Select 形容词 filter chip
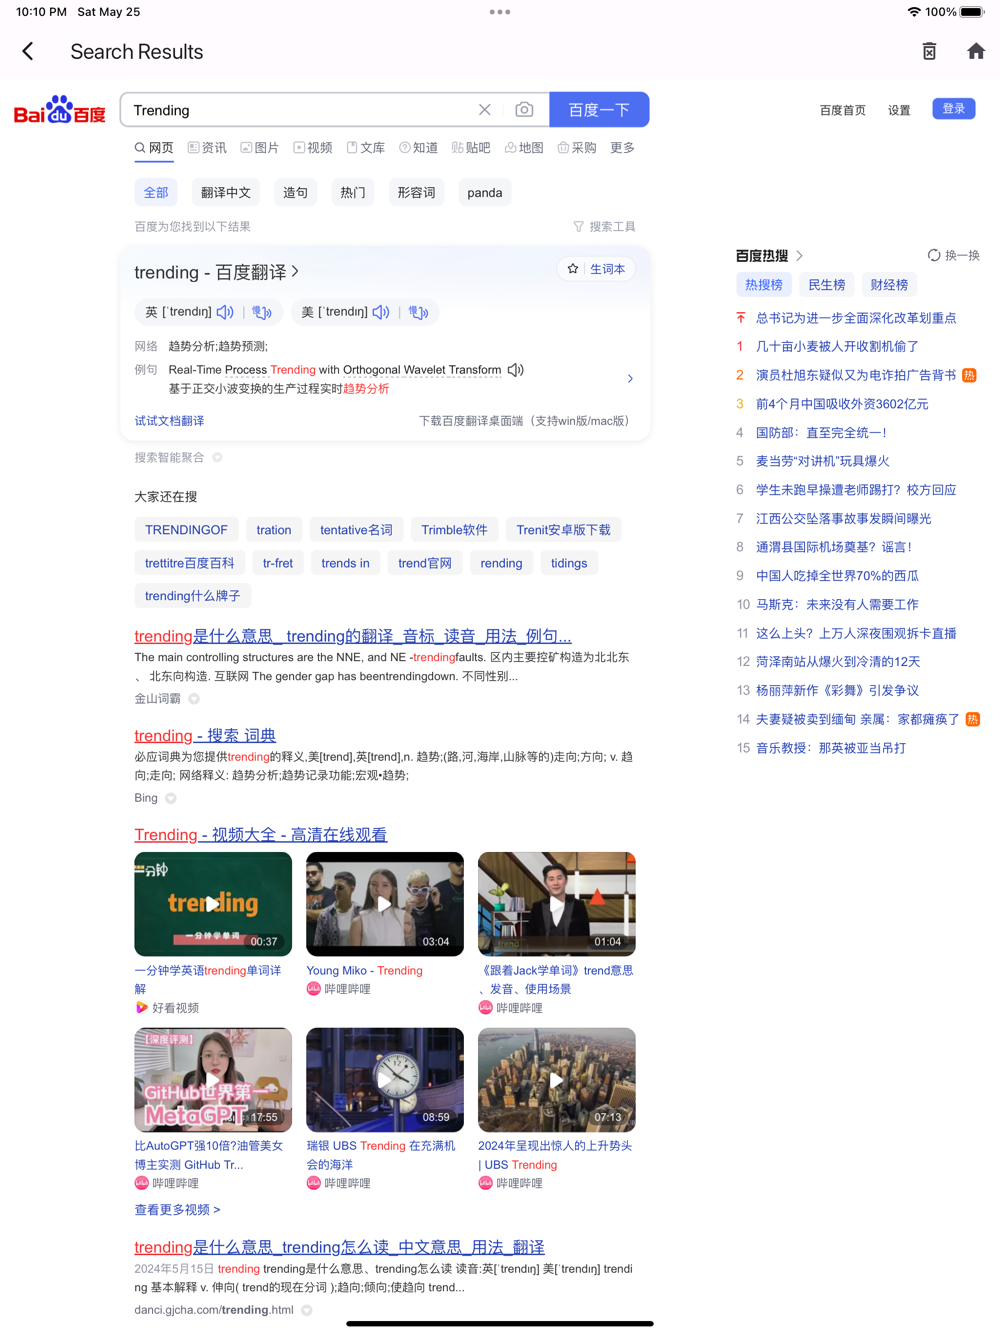Screen dimensions: 1000x1334 tap(416, 193)
